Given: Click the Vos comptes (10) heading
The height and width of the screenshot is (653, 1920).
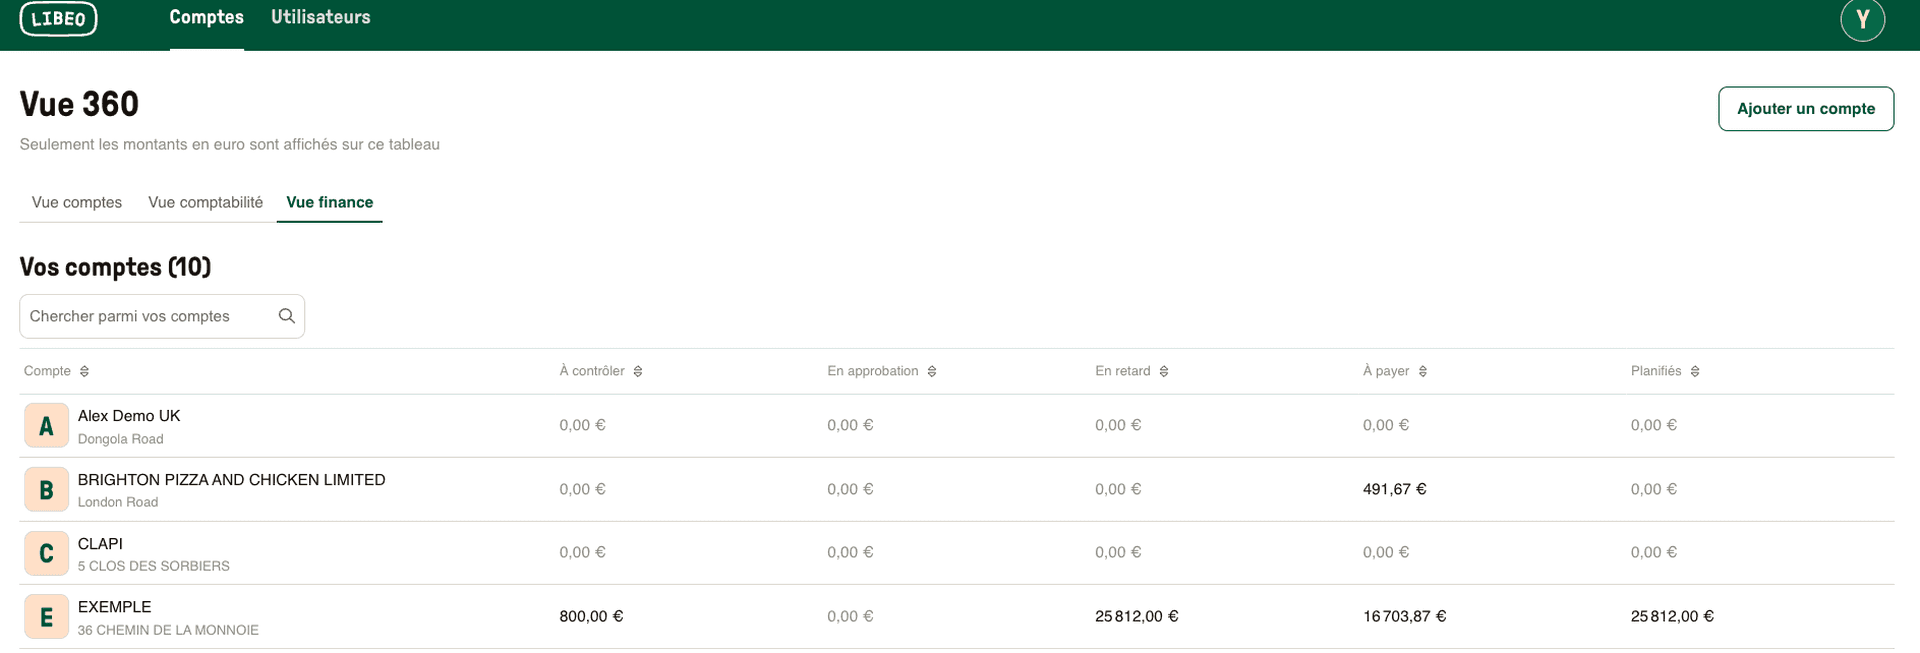Looking at the screenshot, I should tap(115, 267).
